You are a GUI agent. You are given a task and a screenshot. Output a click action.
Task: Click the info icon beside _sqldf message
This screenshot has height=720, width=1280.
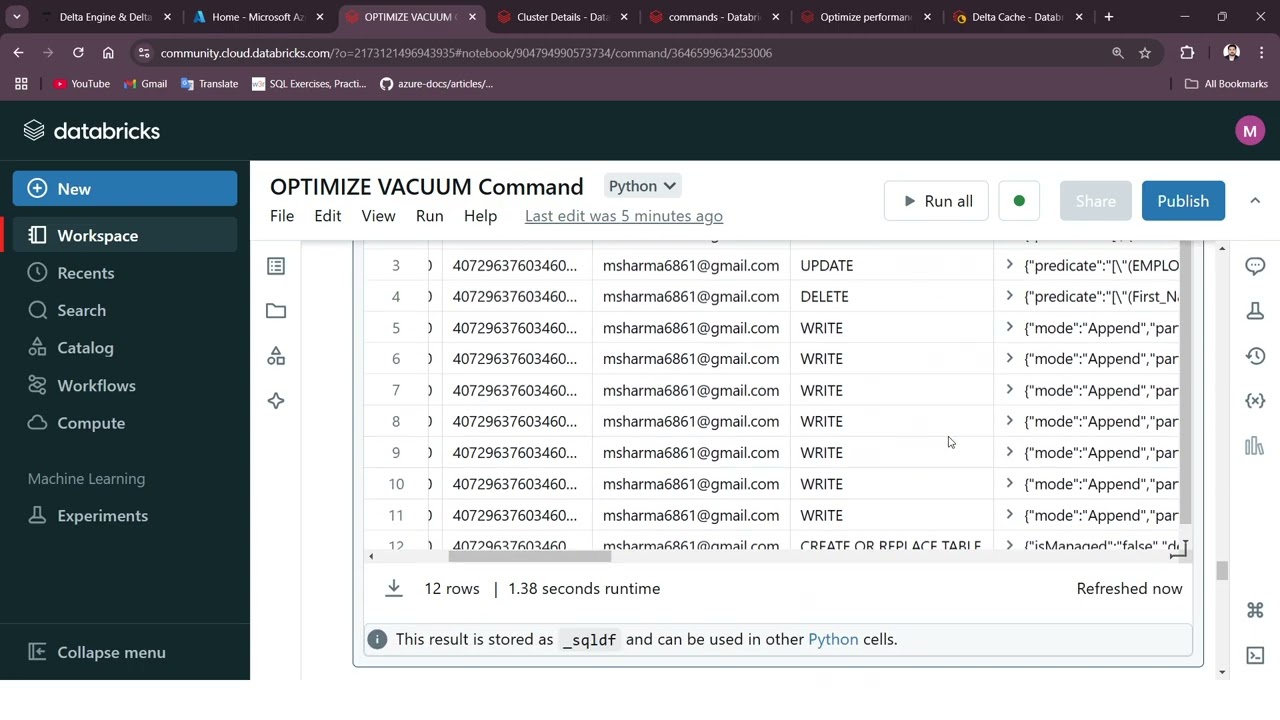click(377, 639)
